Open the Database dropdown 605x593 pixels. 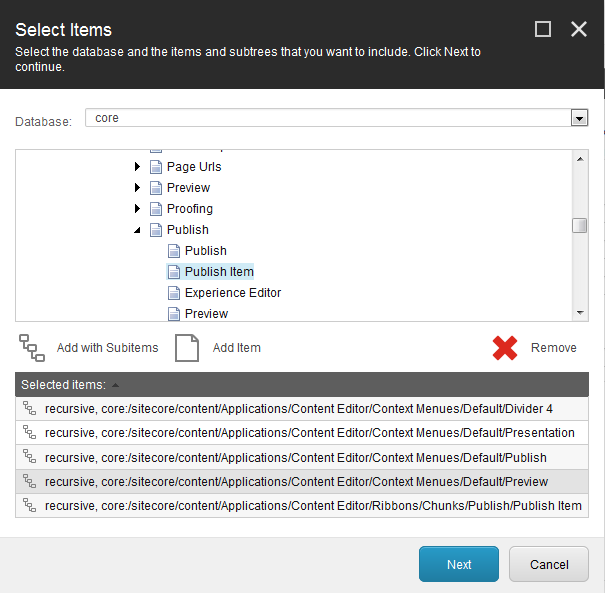coord(578,118)
